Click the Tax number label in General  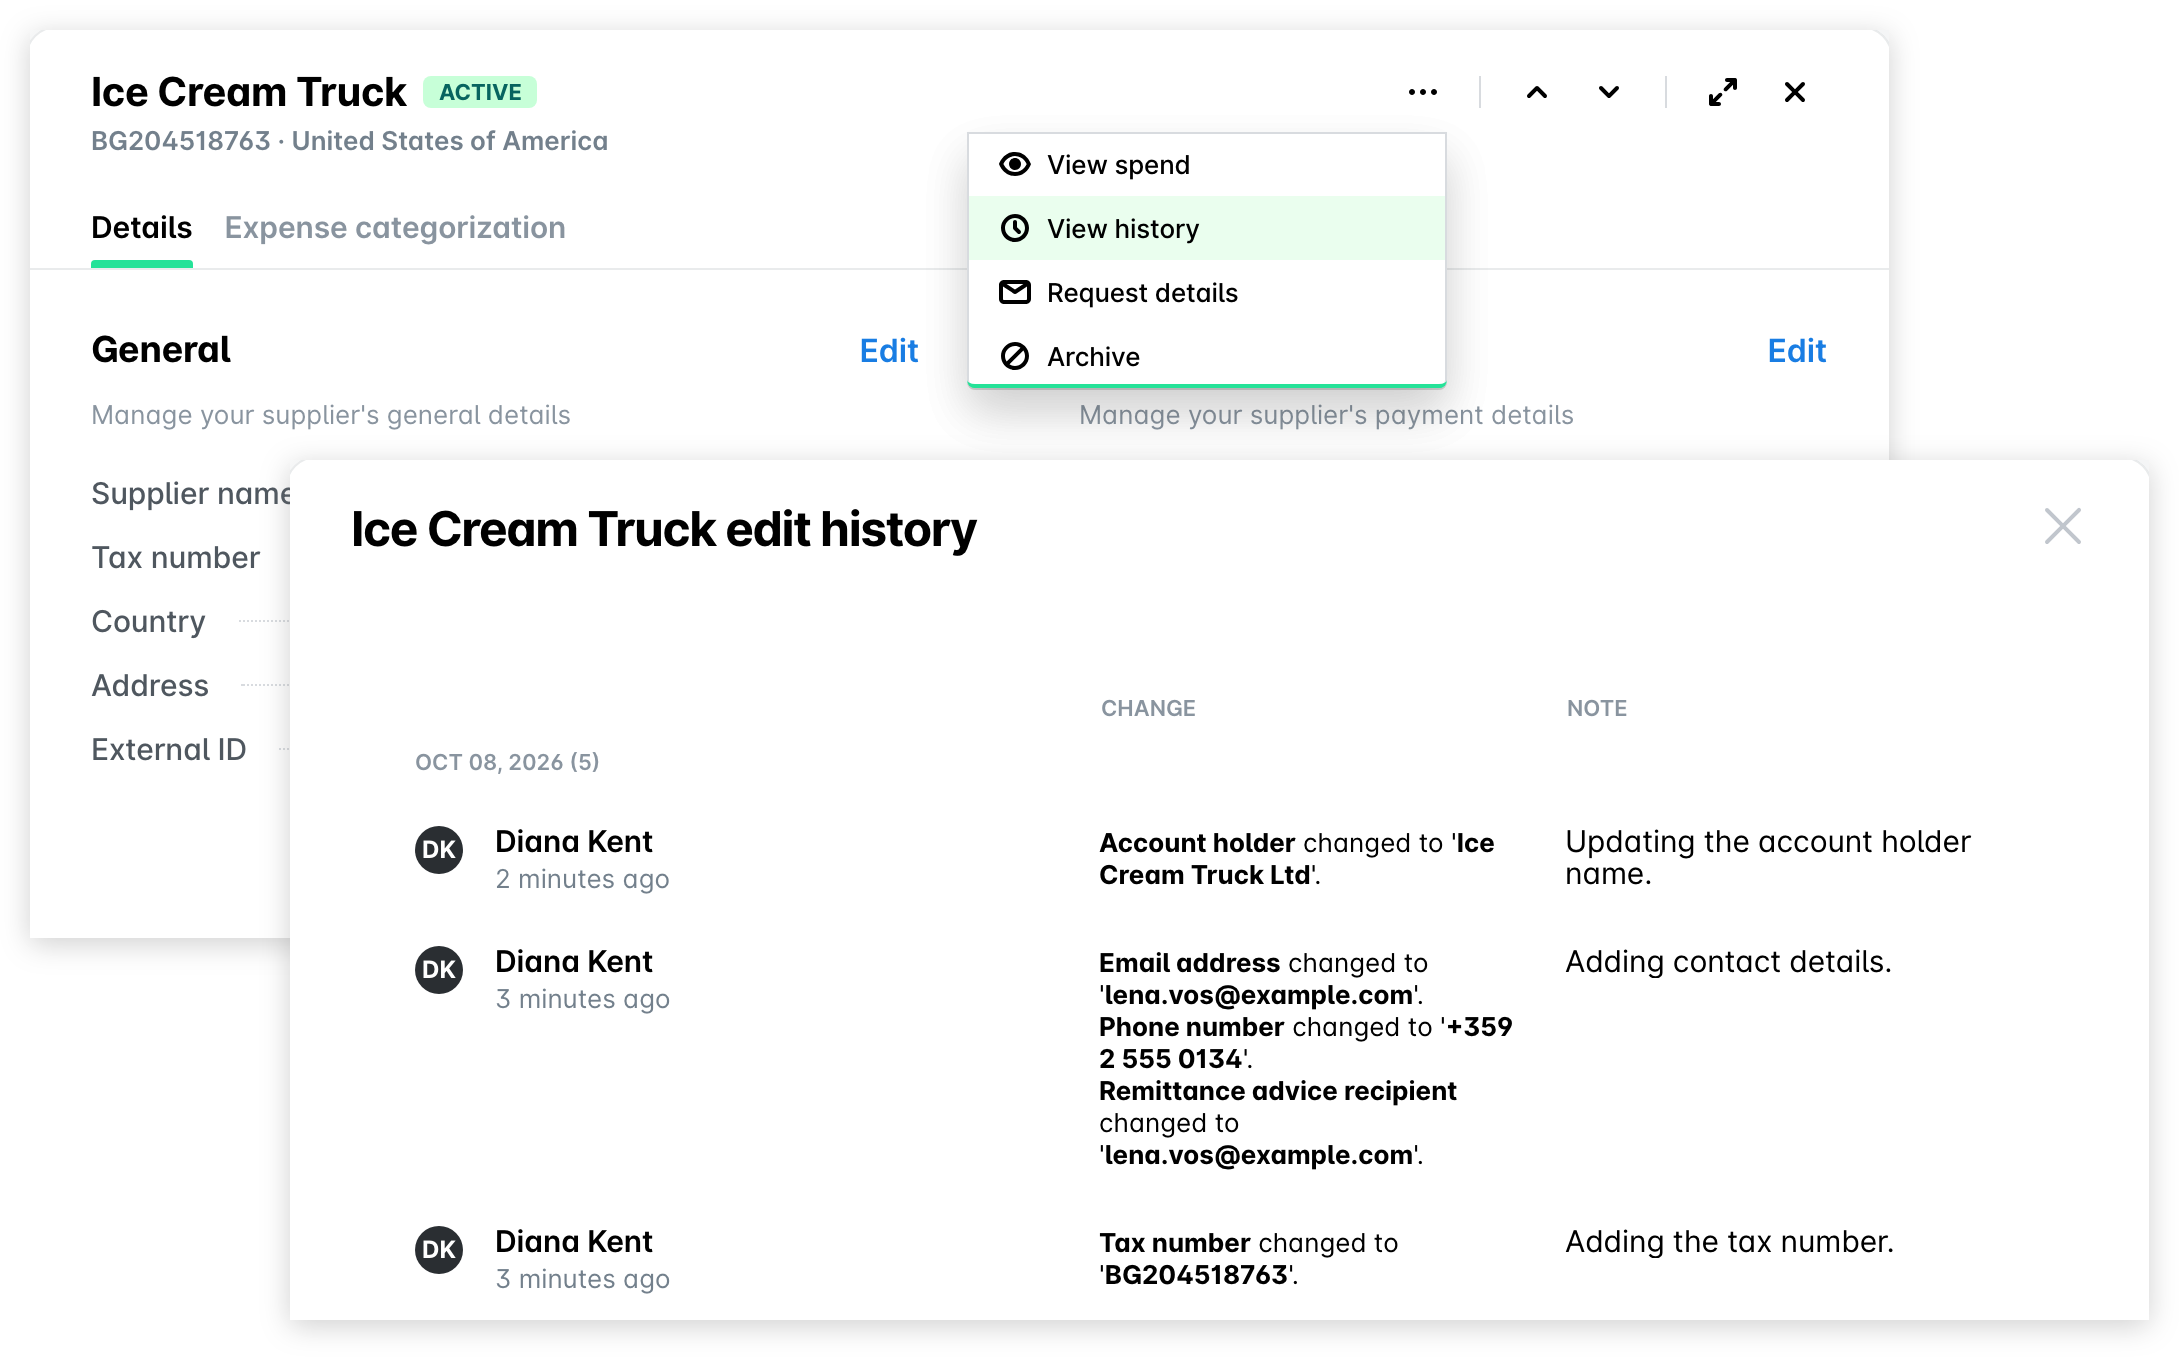tap(176, 558)
